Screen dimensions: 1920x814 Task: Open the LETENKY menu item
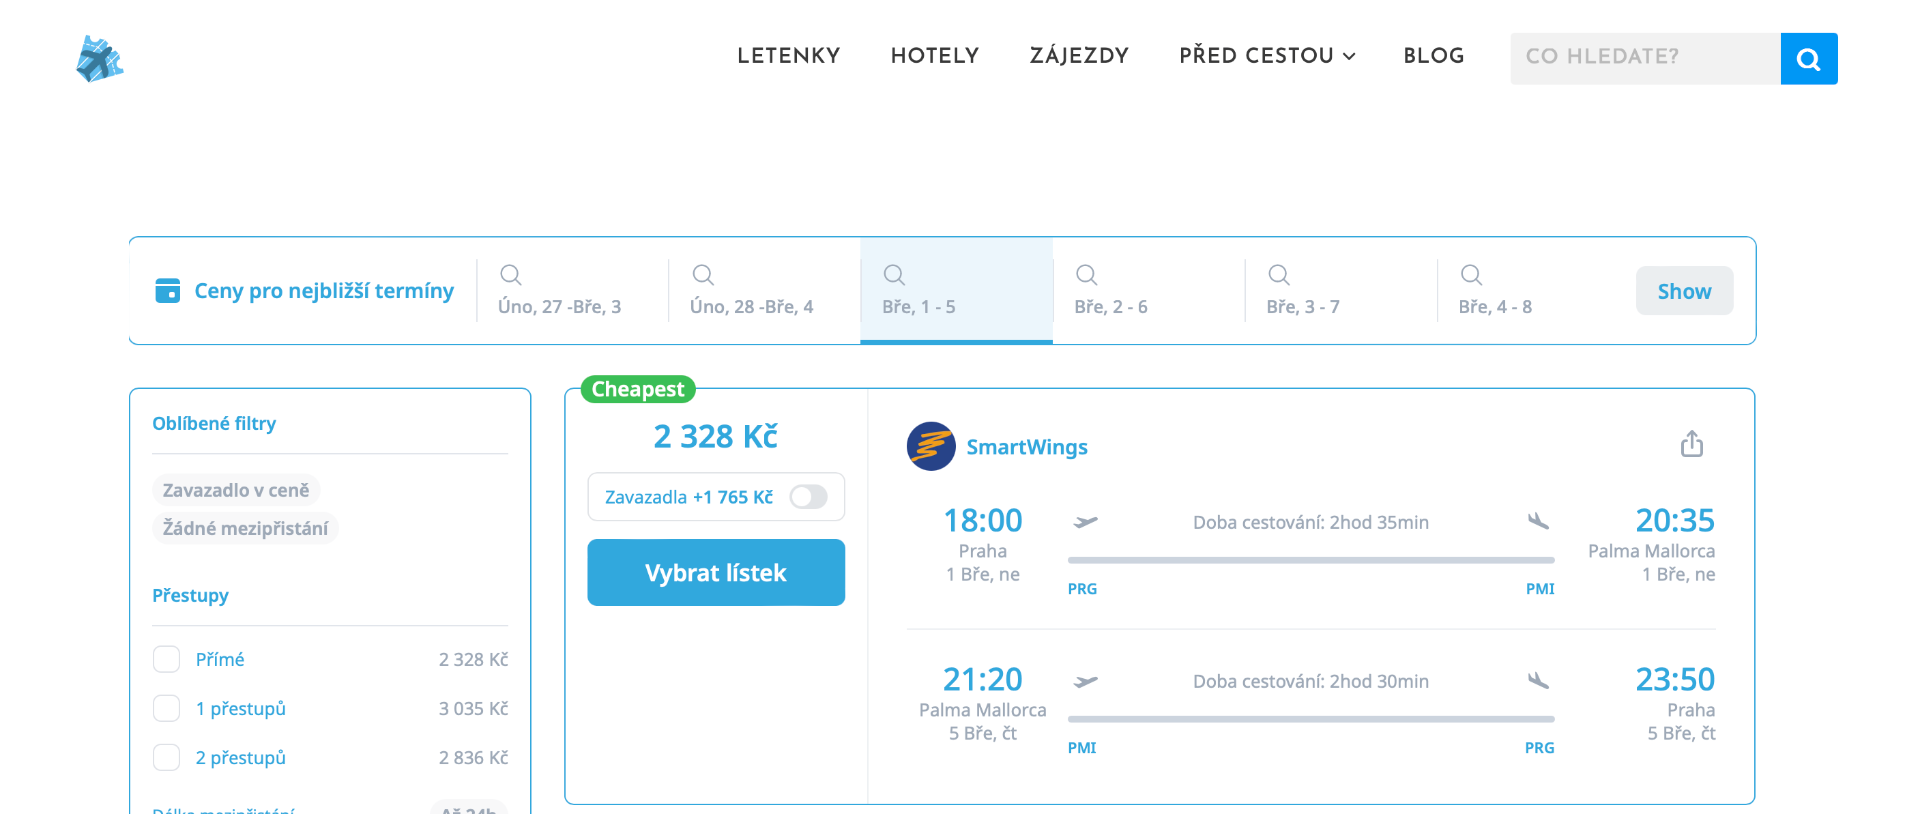point(788,56)
